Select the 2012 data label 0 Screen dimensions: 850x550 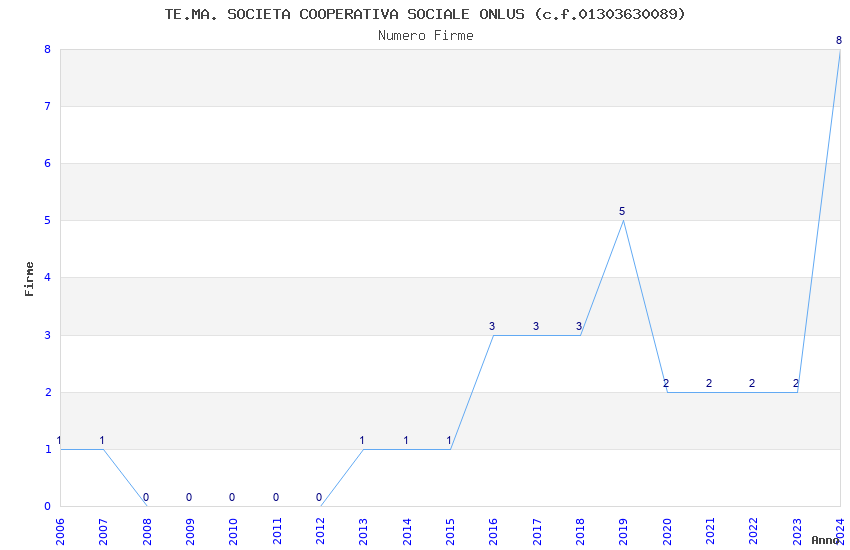(x=319, y=497)
